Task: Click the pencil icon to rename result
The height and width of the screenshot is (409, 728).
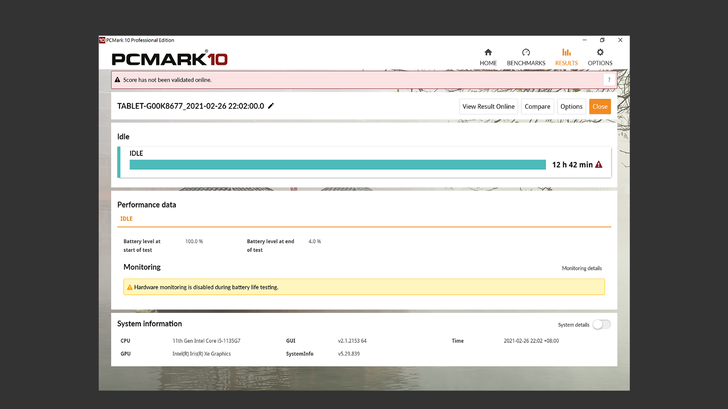Action: tap(271, 106)
